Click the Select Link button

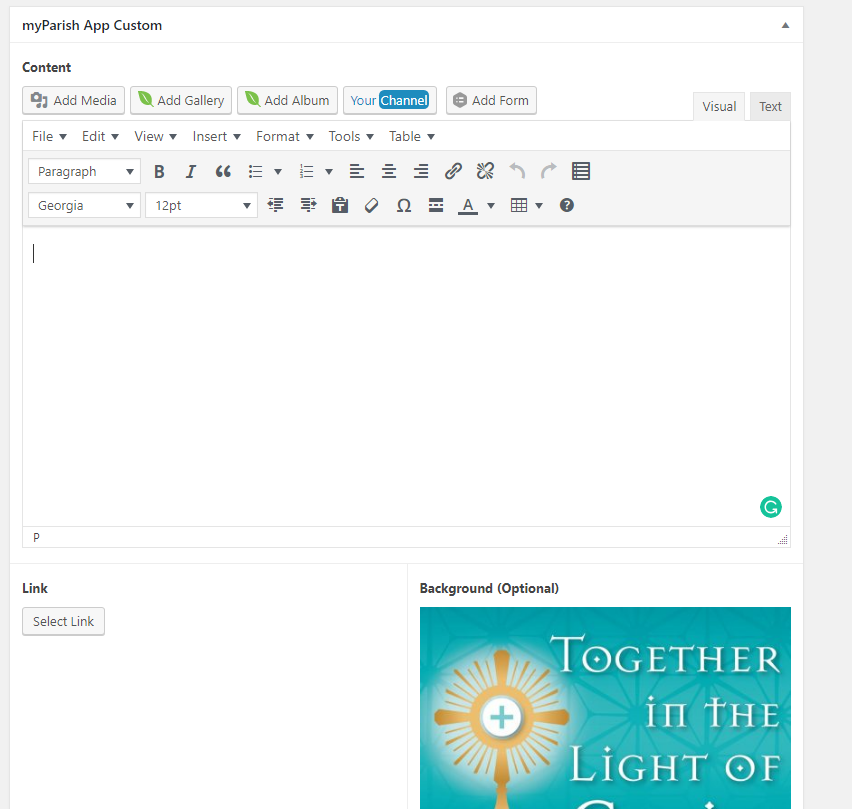63,621
